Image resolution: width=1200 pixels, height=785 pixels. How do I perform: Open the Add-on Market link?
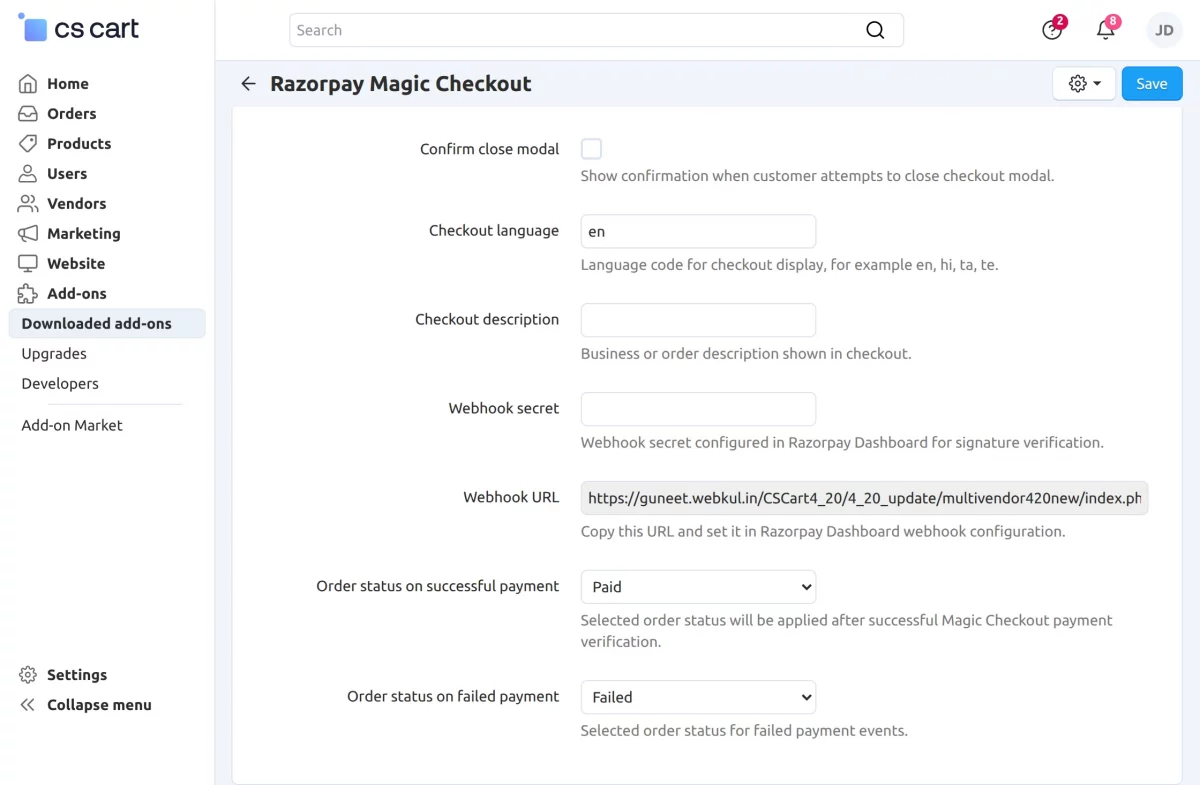72,425
